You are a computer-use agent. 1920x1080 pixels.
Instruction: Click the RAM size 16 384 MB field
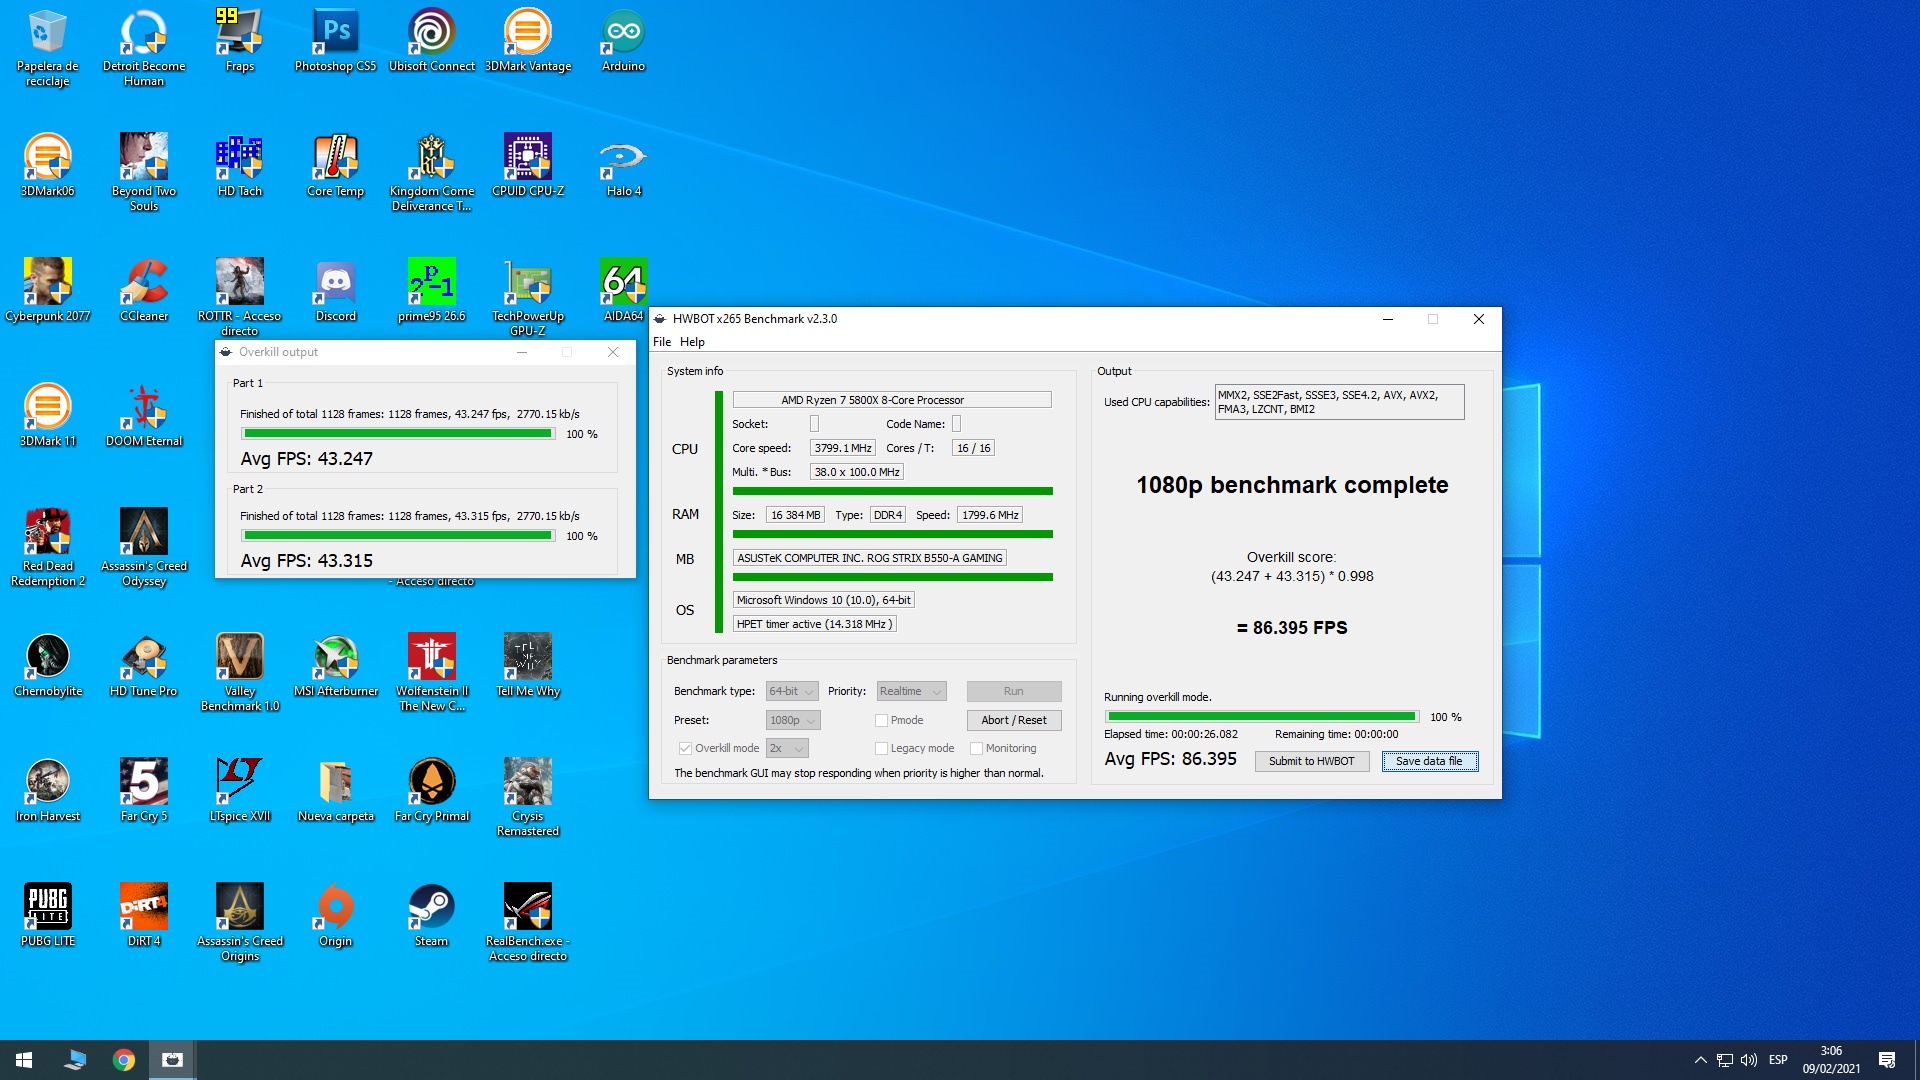795,515
